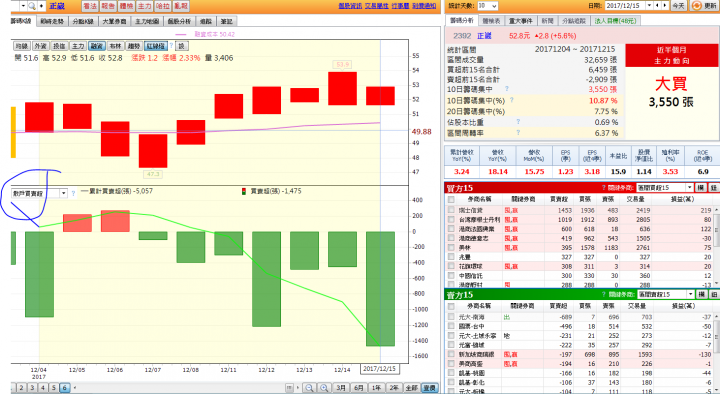Tick checkbox of seller row with -197
This screenshot has height=394, width=720.
451,354
